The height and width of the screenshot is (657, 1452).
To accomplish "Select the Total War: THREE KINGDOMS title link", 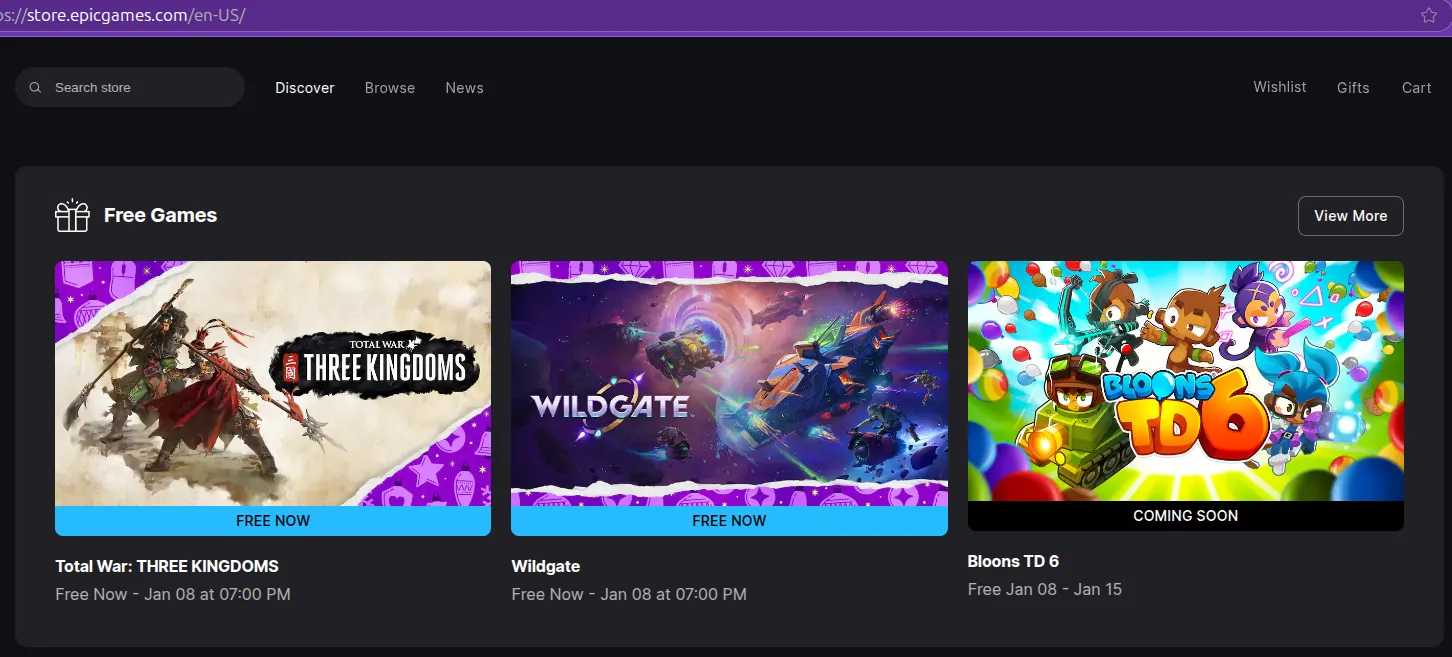I will click(x=167, y=566).
